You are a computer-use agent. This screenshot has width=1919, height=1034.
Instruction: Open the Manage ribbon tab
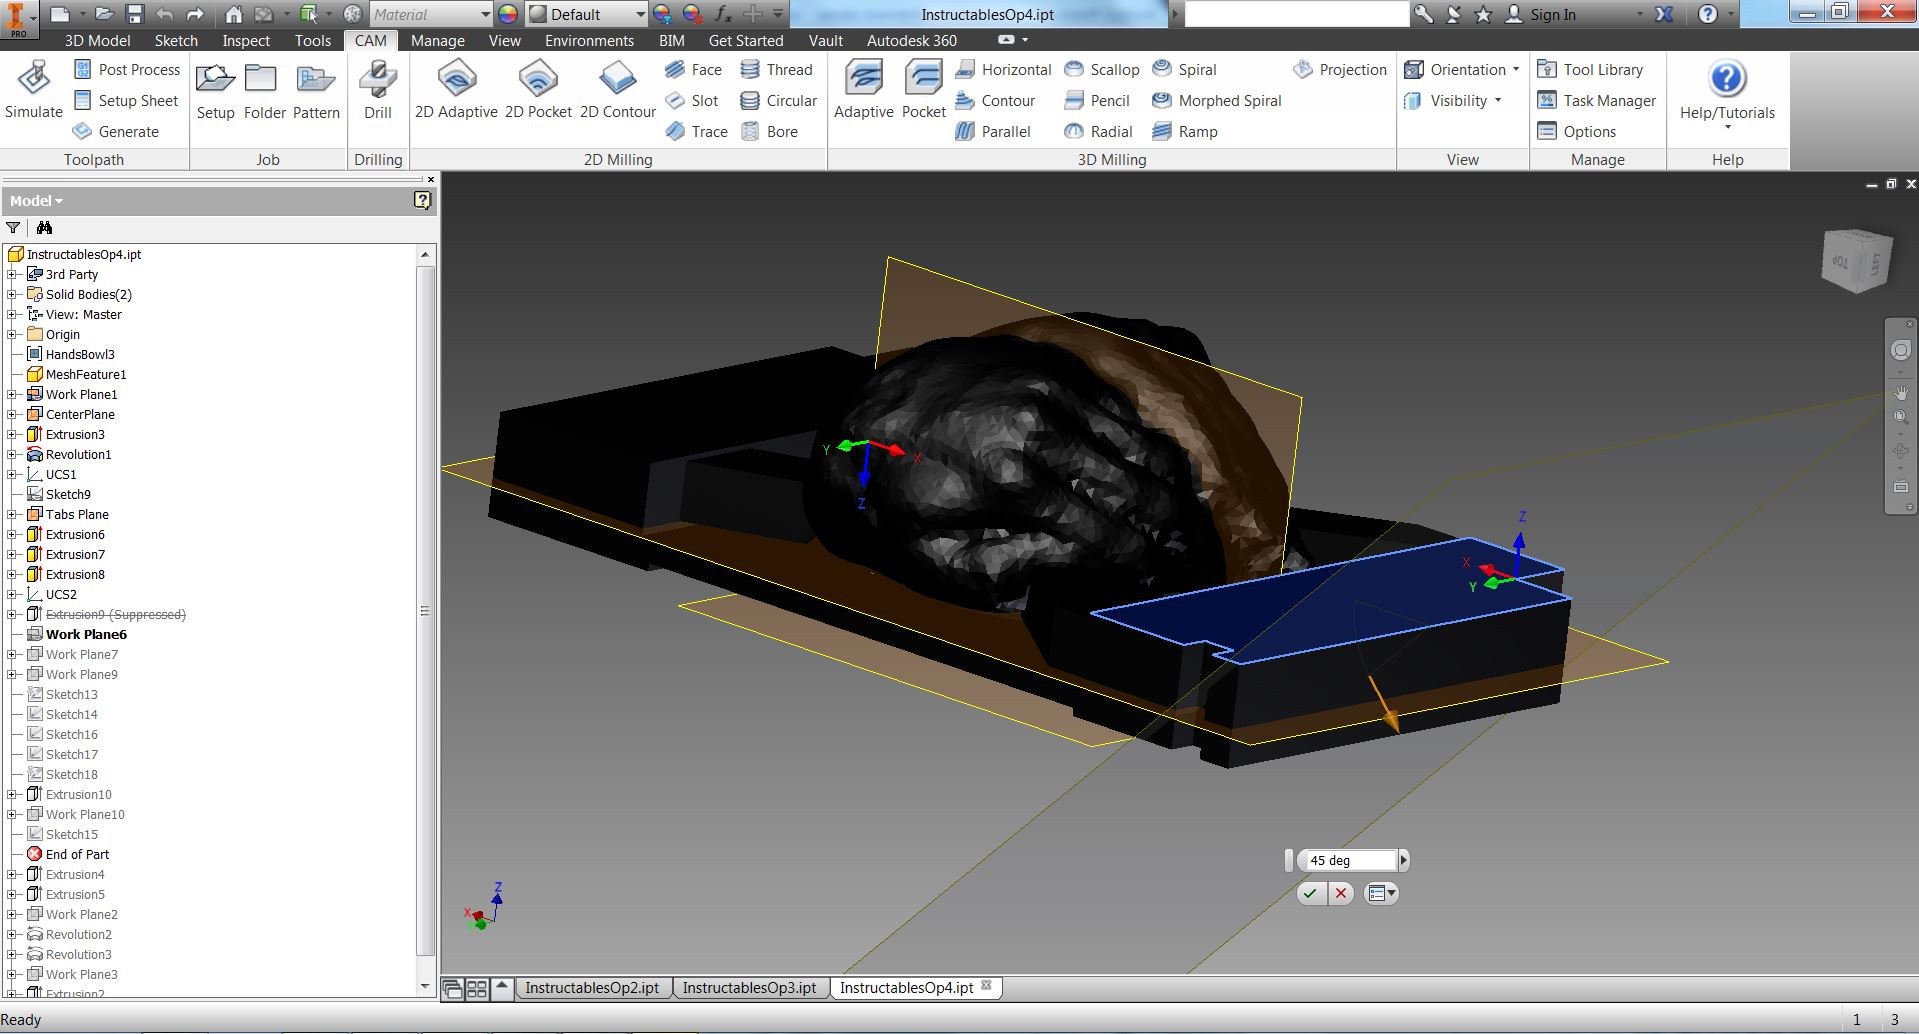pyautogui.click(x=437, y=41)
